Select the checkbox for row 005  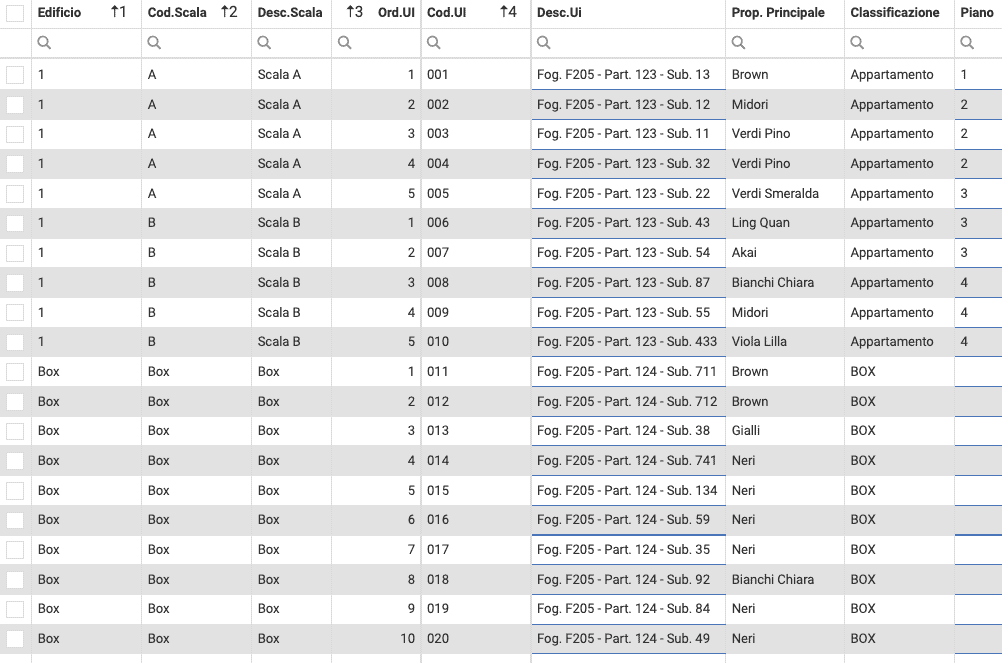click(15, 194)
